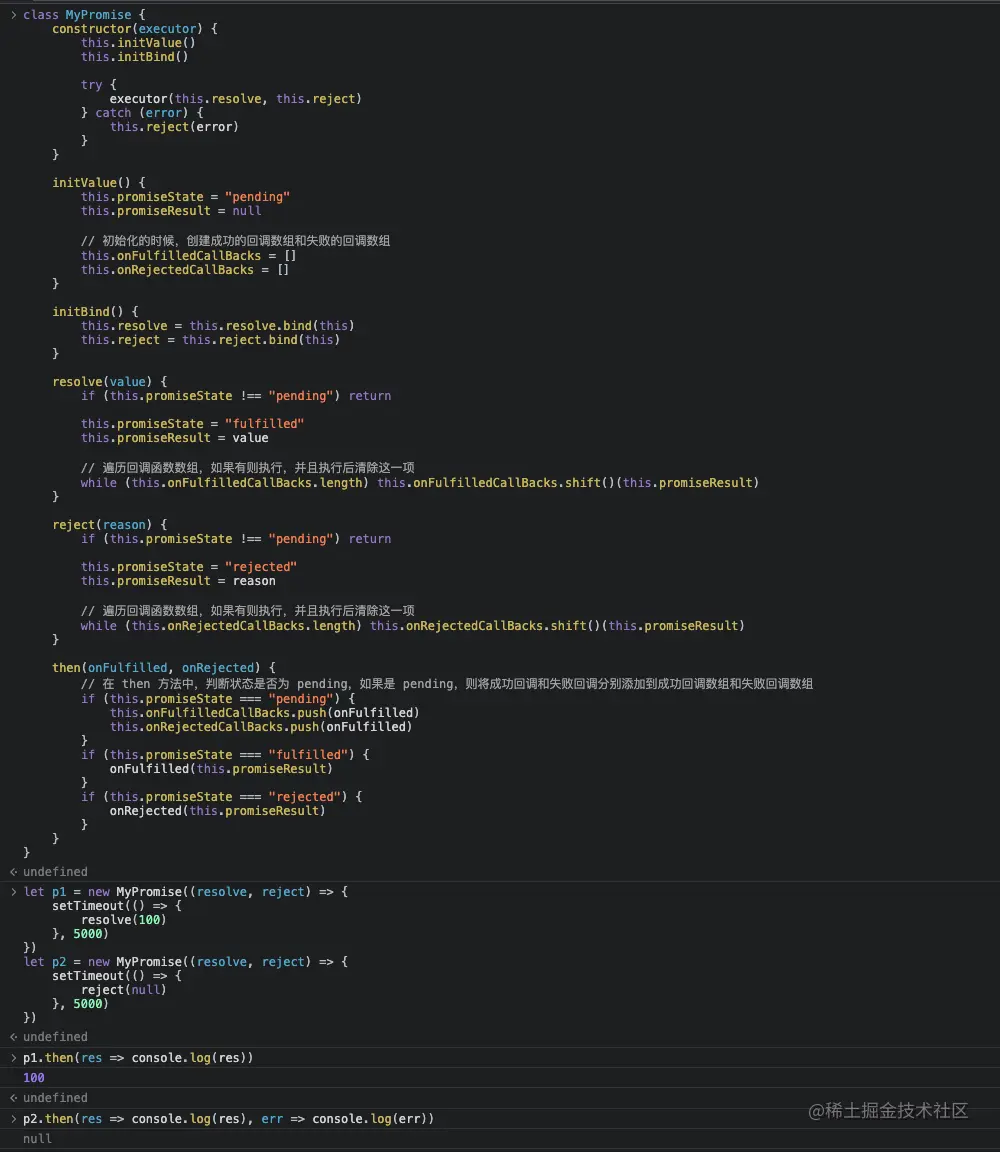Click the input chevron beside class MyPromise

(13, 15)
